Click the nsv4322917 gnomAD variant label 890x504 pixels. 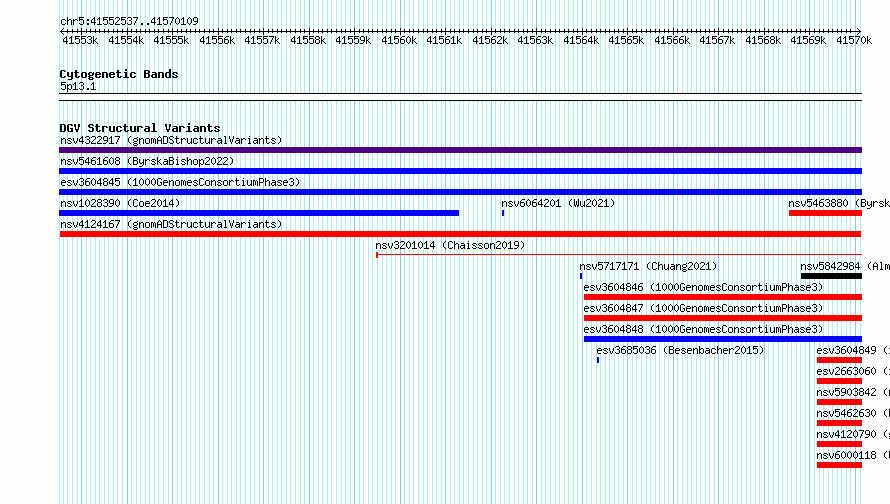point(171,140)
